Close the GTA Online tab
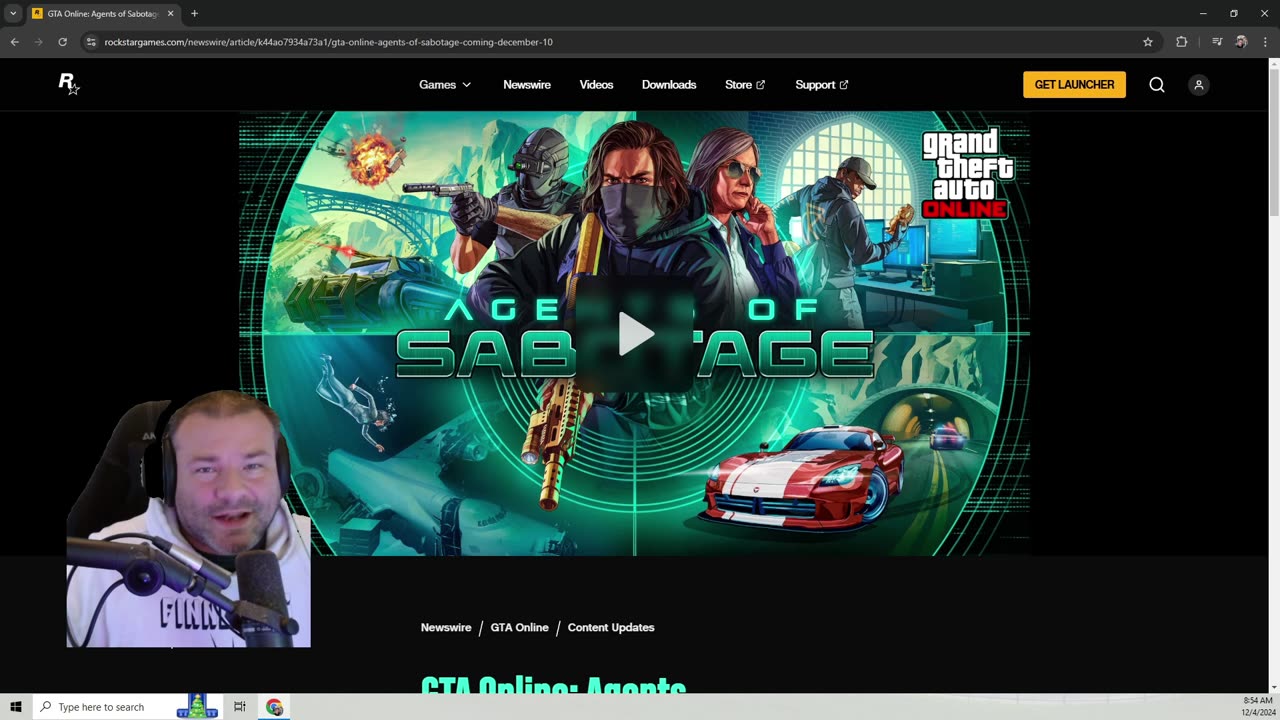Screen dimensions: 1280x720 (170, 14)
